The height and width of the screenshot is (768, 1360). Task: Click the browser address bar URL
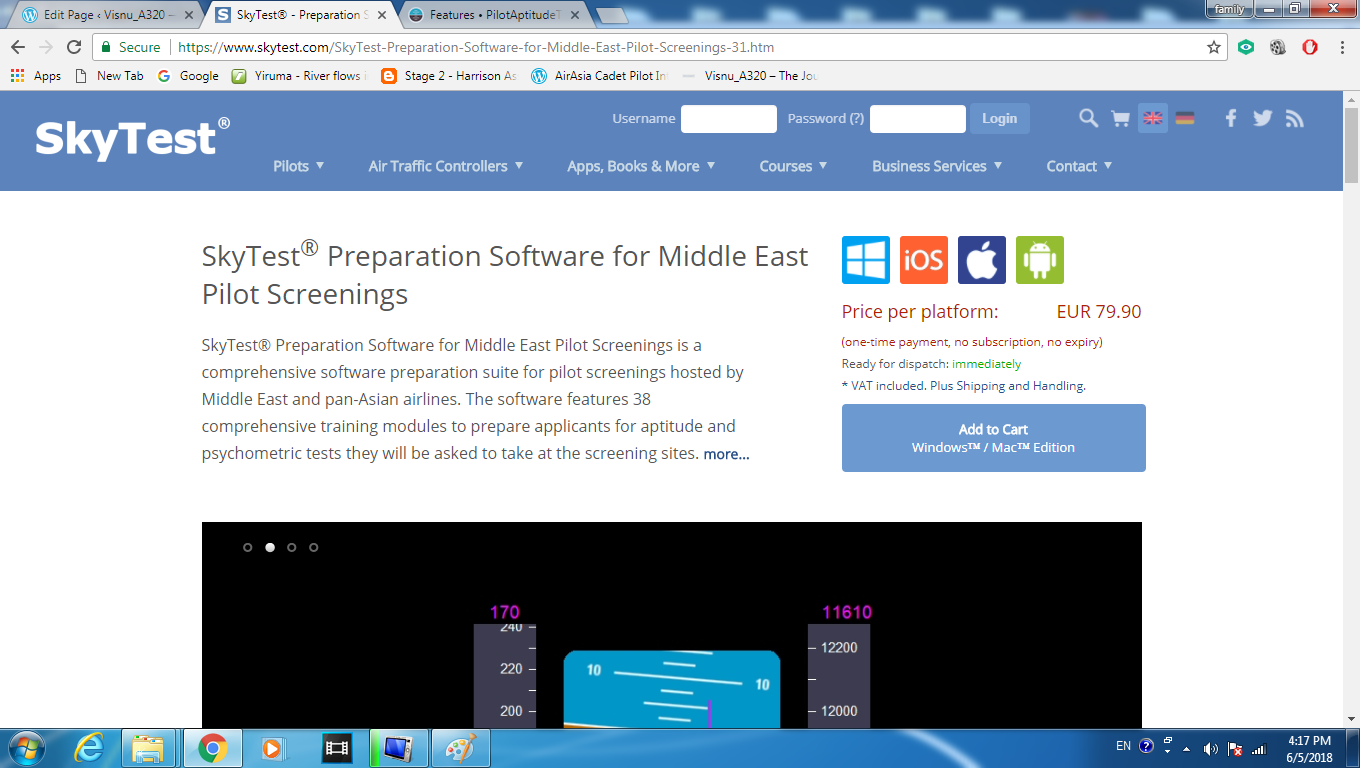476,47
